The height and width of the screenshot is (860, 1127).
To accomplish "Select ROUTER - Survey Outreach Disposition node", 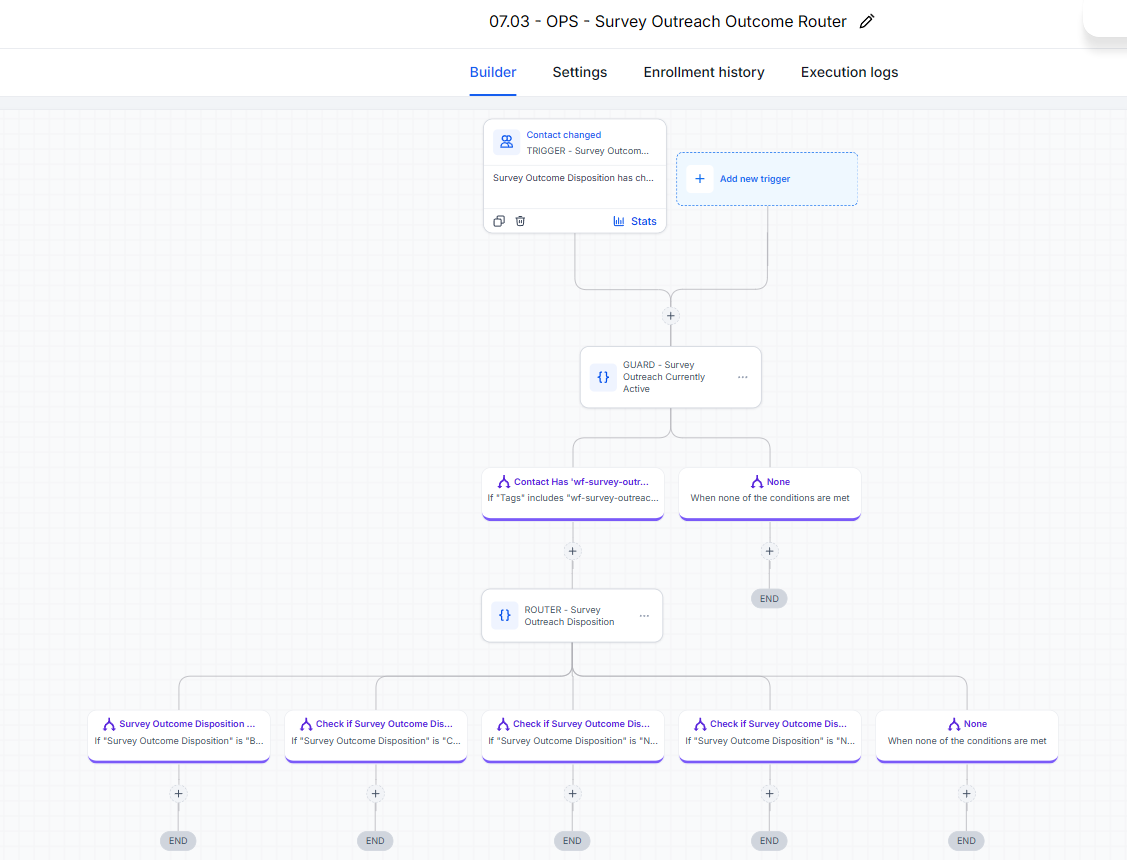I will click(x=572, y=616).
